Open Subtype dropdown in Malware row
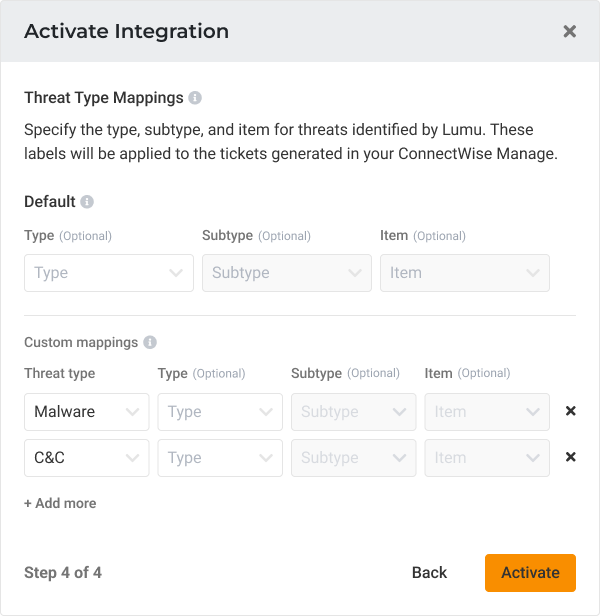 [353, 412]
